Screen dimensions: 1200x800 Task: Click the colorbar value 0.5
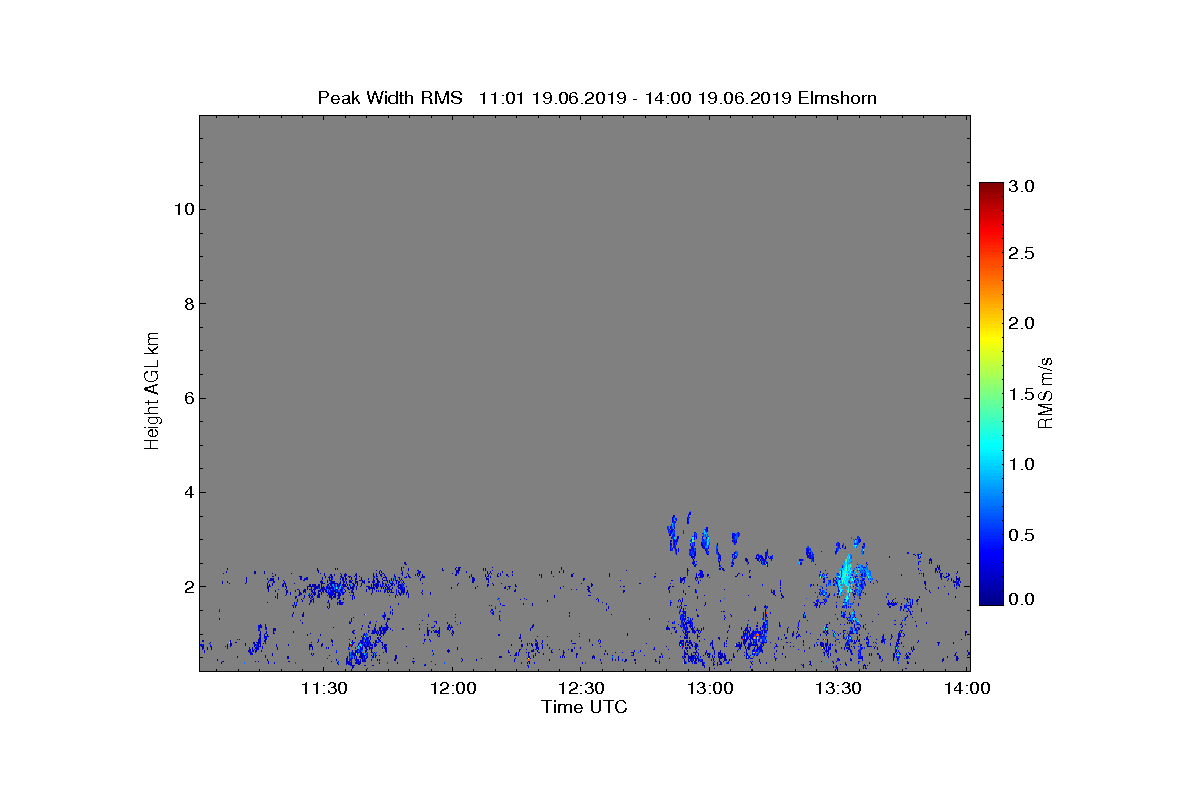[x=1021, y=535]
